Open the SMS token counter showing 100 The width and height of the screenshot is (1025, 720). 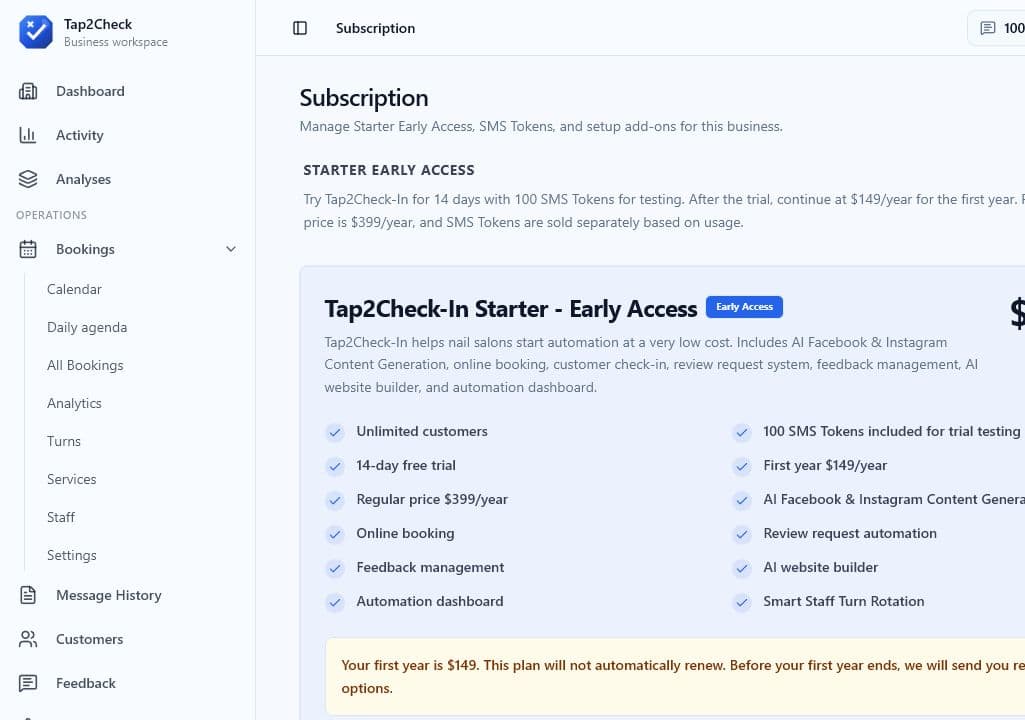coord(1000,28)
